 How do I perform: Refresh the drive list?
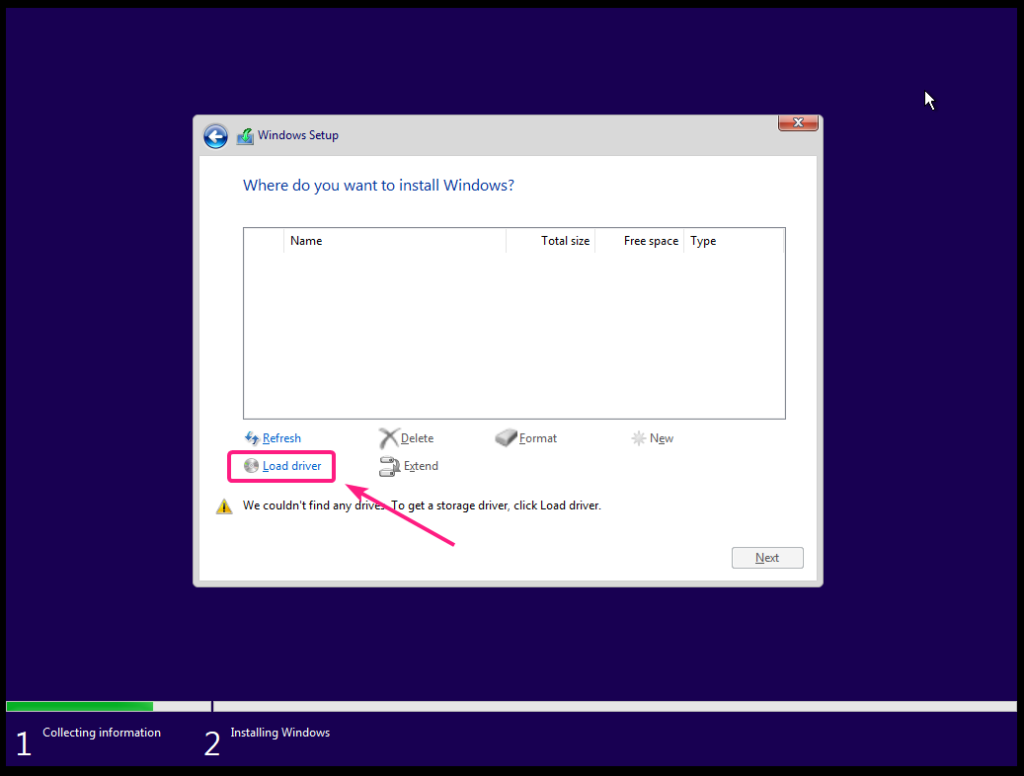coord(281,438)
